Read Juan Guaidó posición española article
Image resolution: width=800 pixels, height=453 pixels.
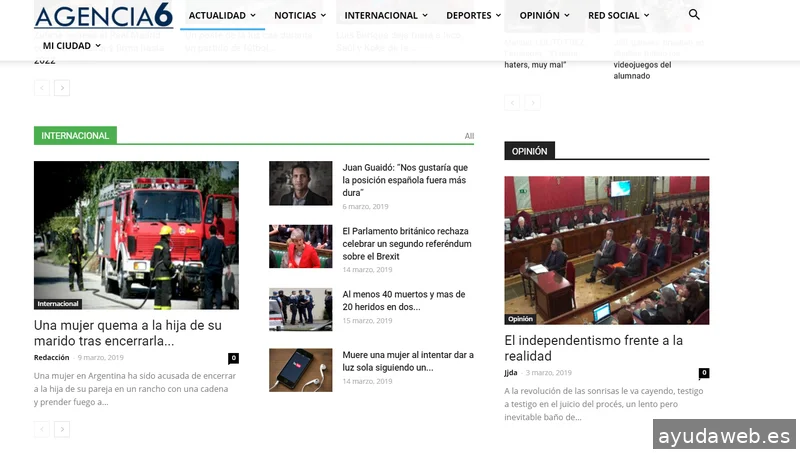pos(405,180)
